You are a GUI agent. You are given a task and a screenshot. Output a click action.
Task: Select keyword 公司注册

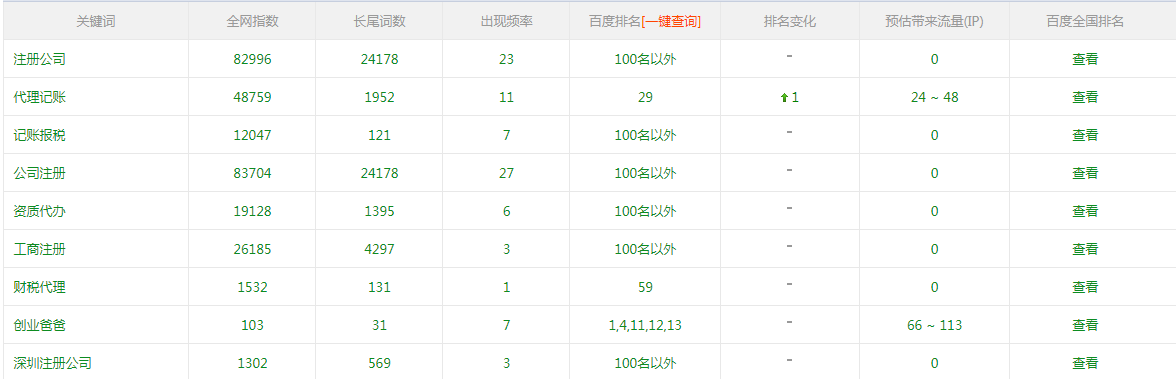[40, 173]
